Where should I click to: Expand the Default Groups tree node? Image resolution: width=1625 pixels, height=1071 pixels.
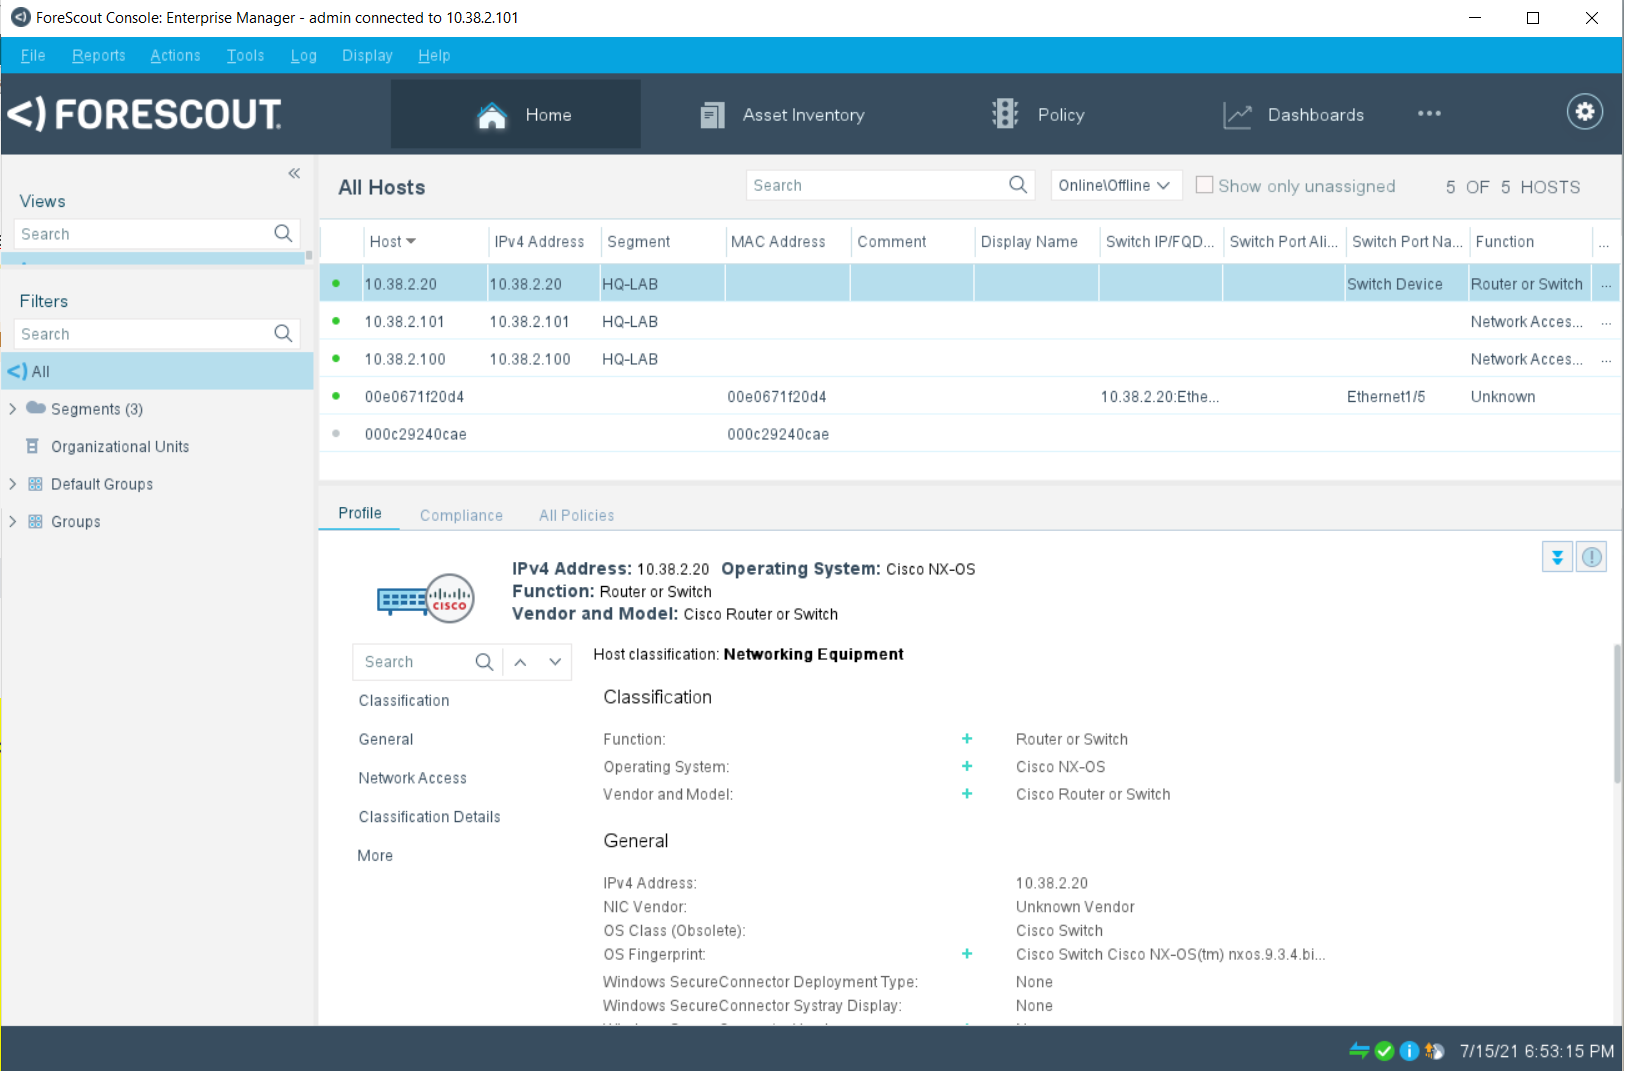point(13,484)
